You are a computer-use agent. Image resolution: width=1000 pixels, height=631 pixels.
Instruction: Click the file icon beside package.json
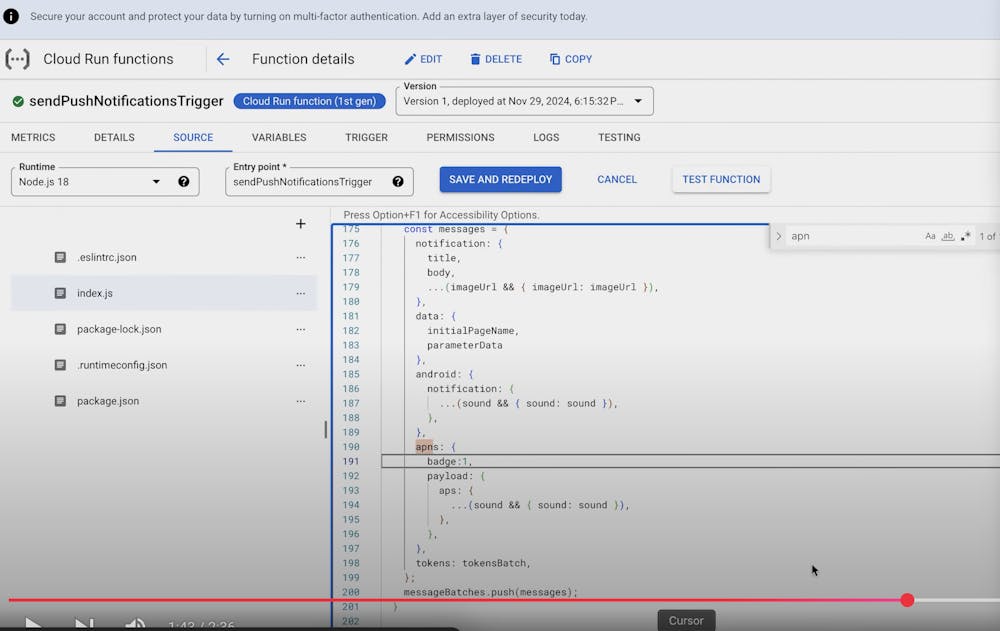60,401
